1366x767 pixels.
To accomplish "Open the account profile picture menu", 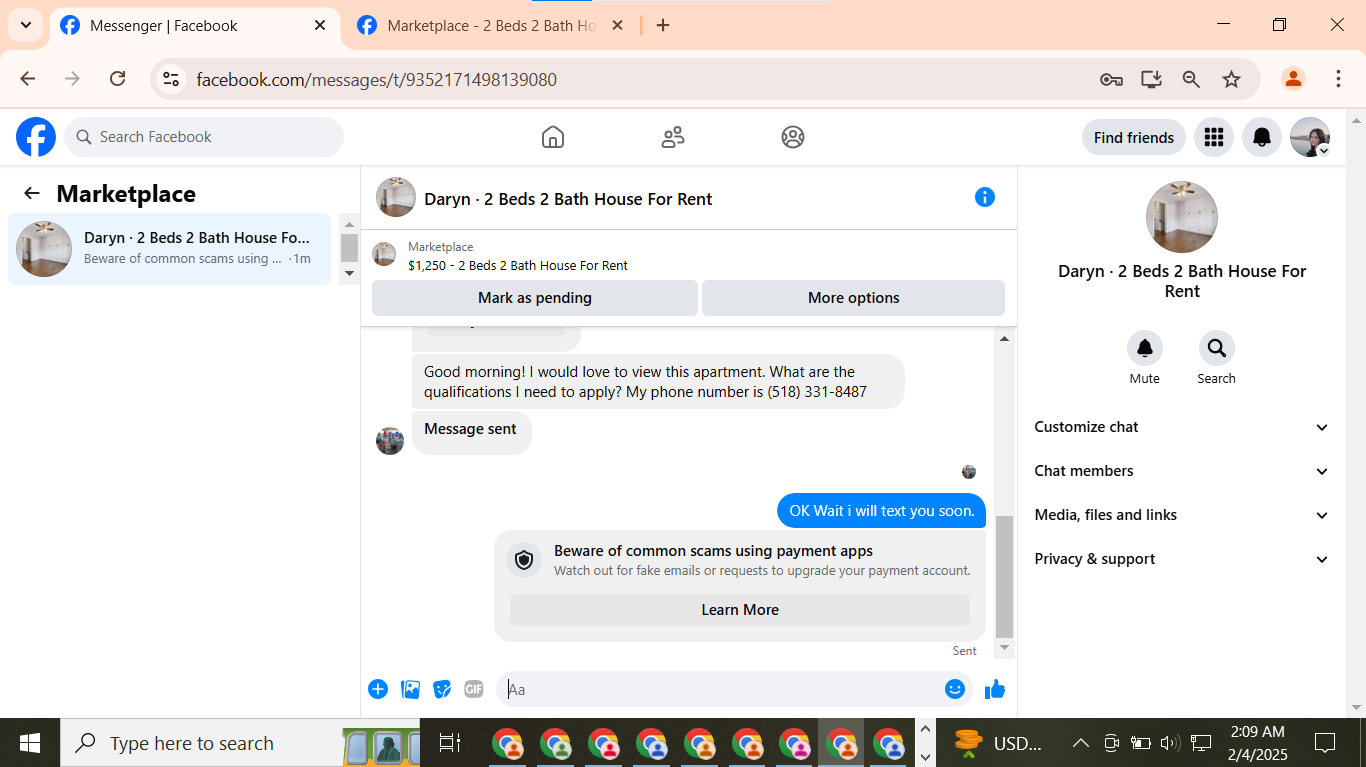I will click(1310, 137).
